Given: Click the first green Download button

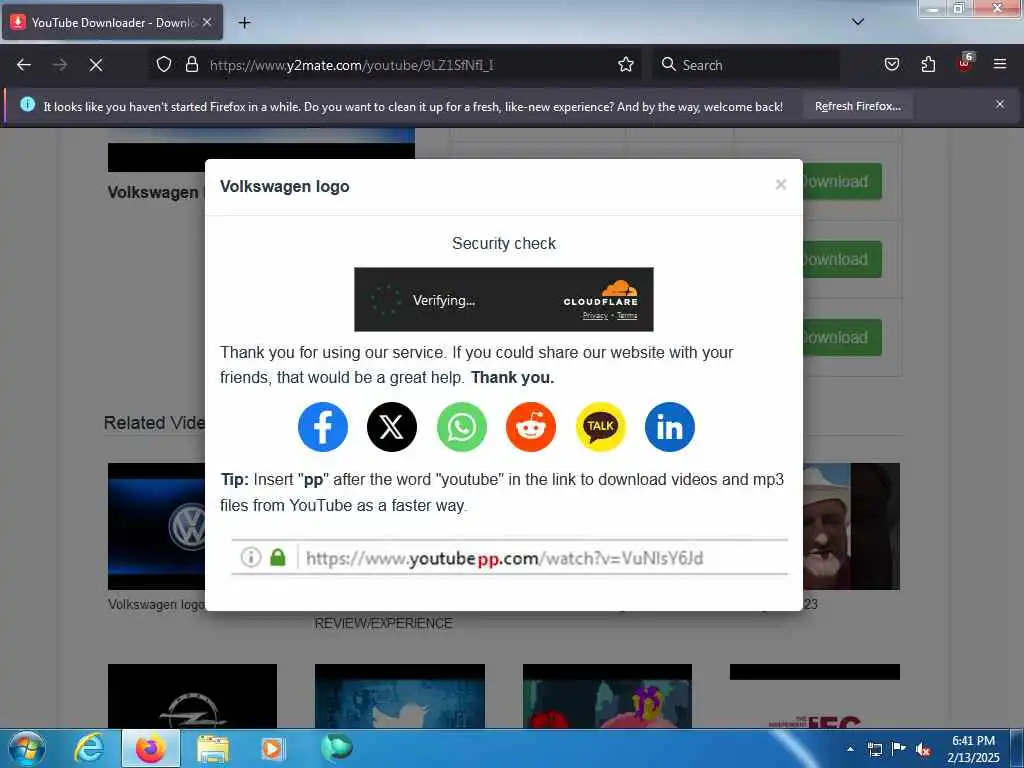Looking at the screenshot, I should [x=842, y=182].
